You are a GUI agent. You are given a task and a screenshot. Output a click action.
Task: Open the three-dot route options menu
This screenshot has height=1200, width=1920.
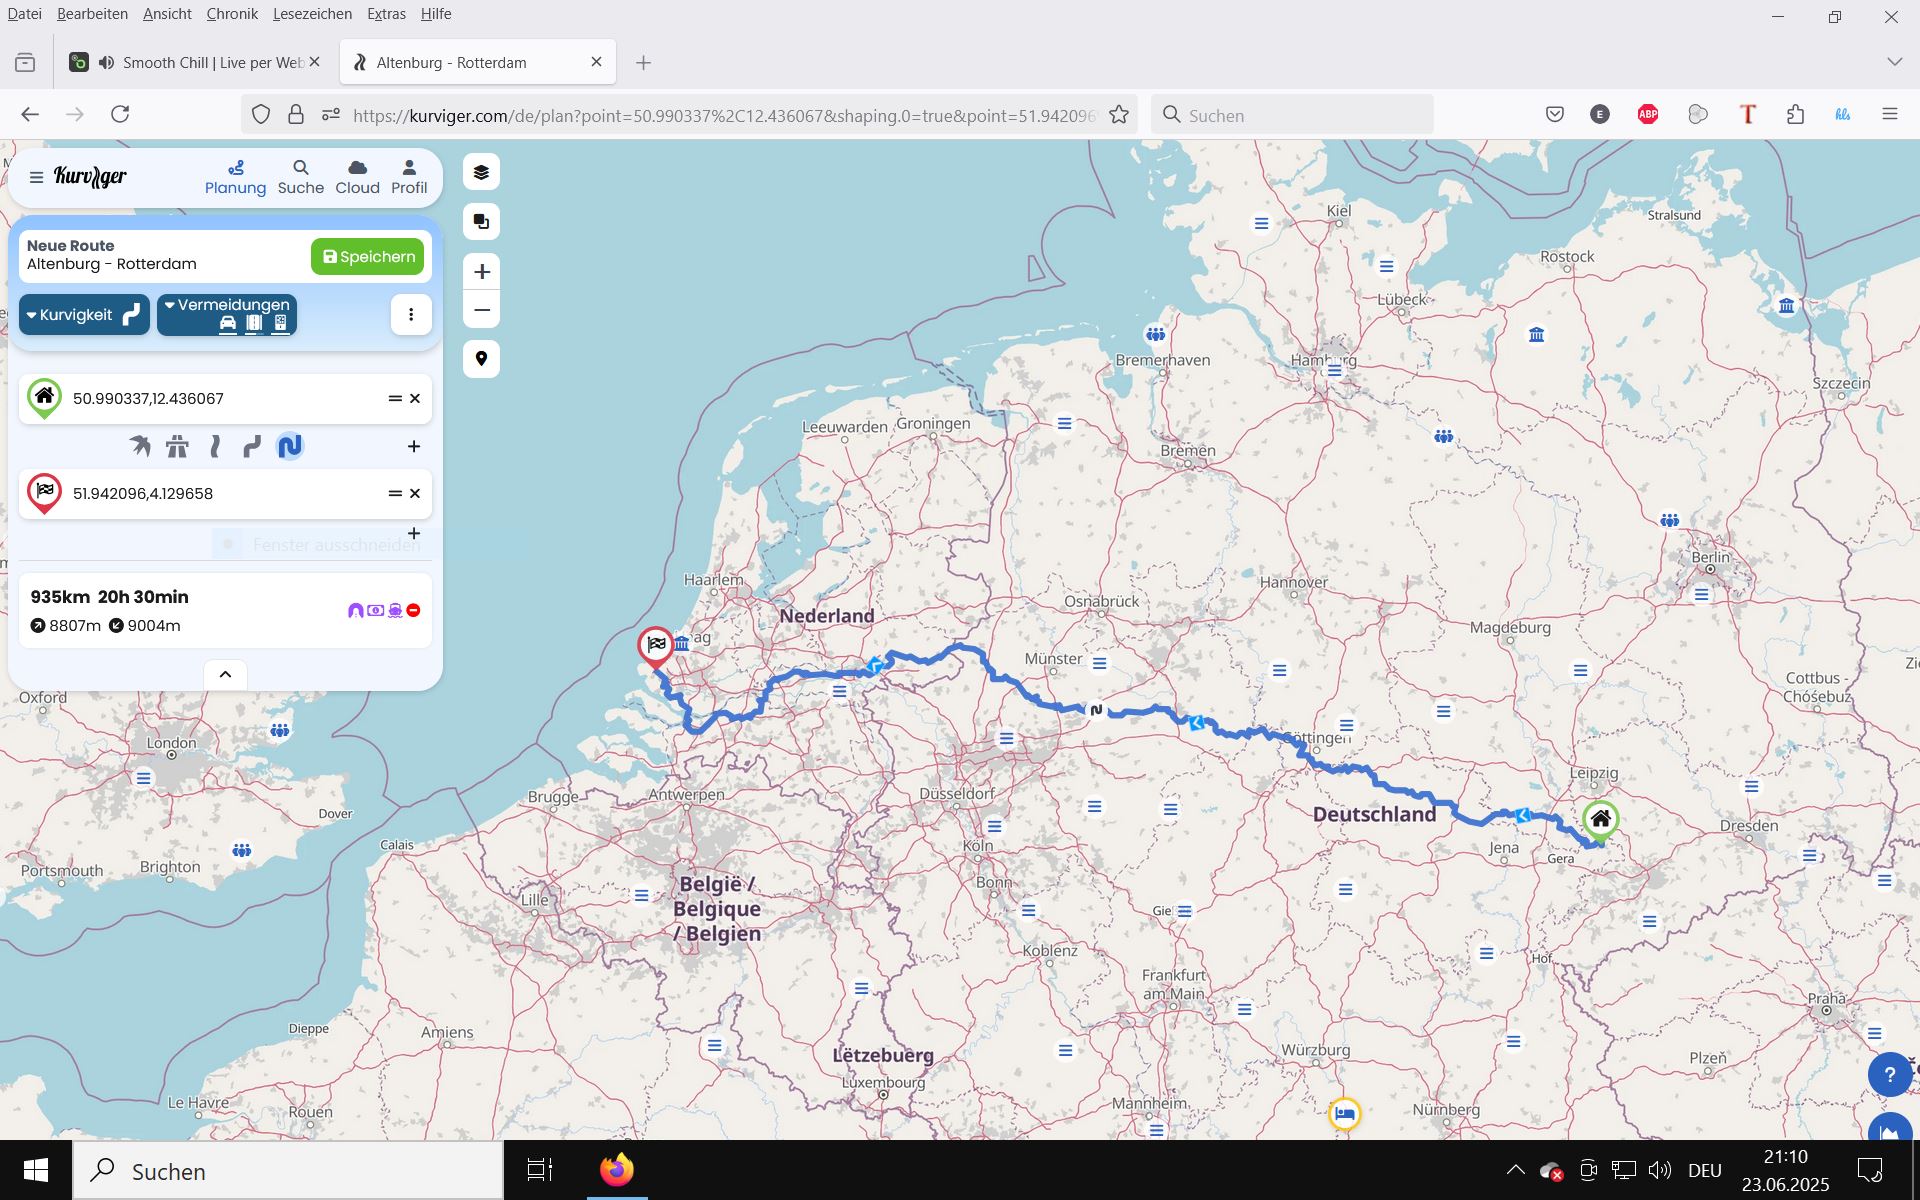click(x=411, y=315)
